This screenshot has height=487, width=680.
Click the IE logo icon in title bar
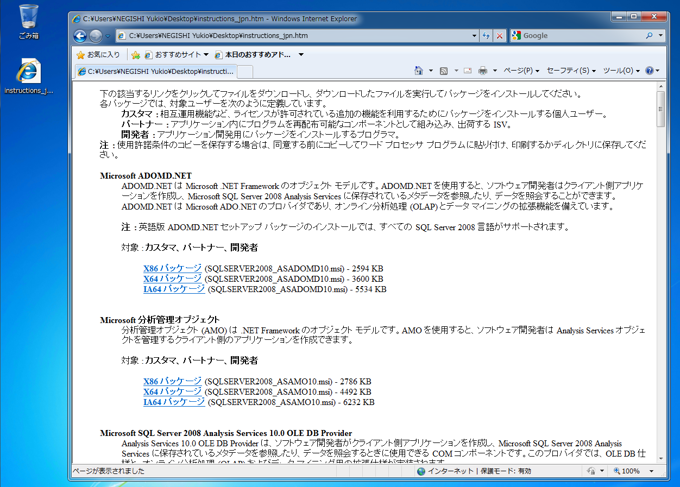(76, 19)
